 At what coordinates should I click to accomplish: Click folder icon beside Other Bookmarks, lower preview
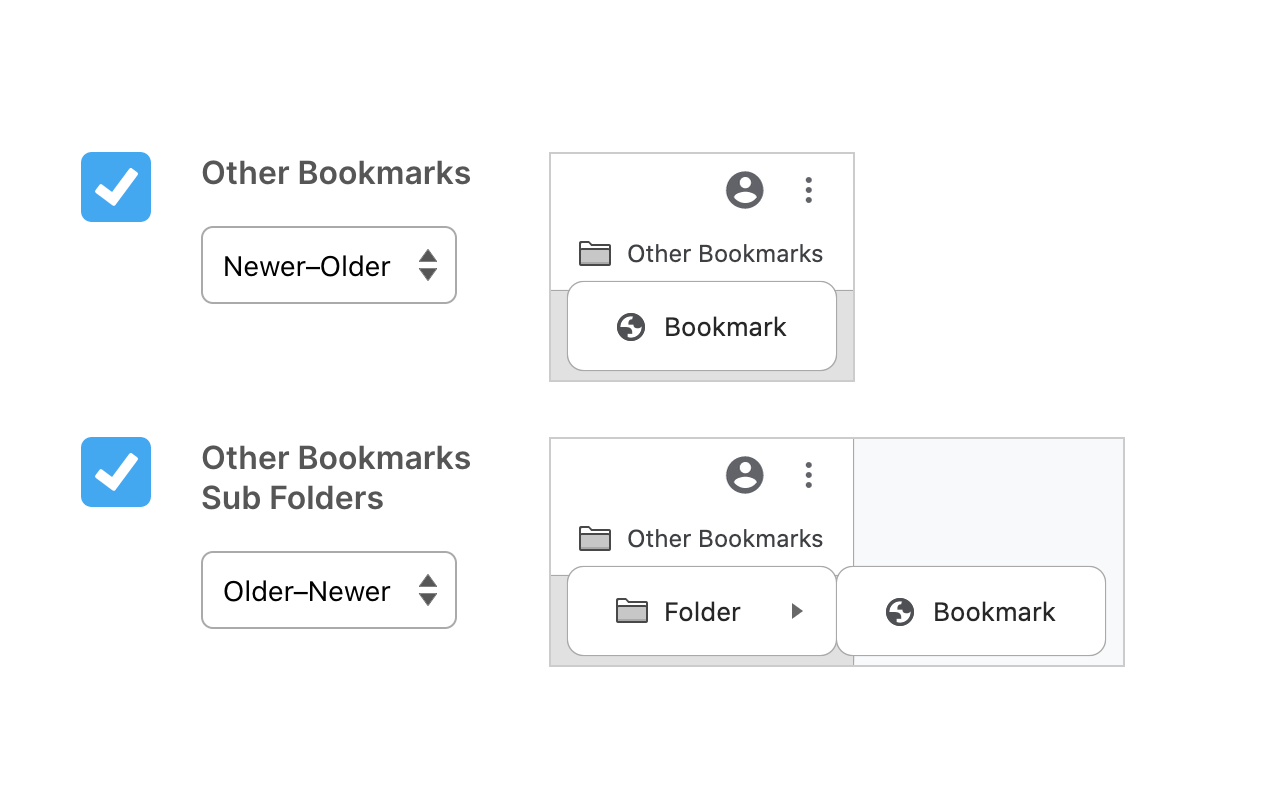tap(595, 539)
